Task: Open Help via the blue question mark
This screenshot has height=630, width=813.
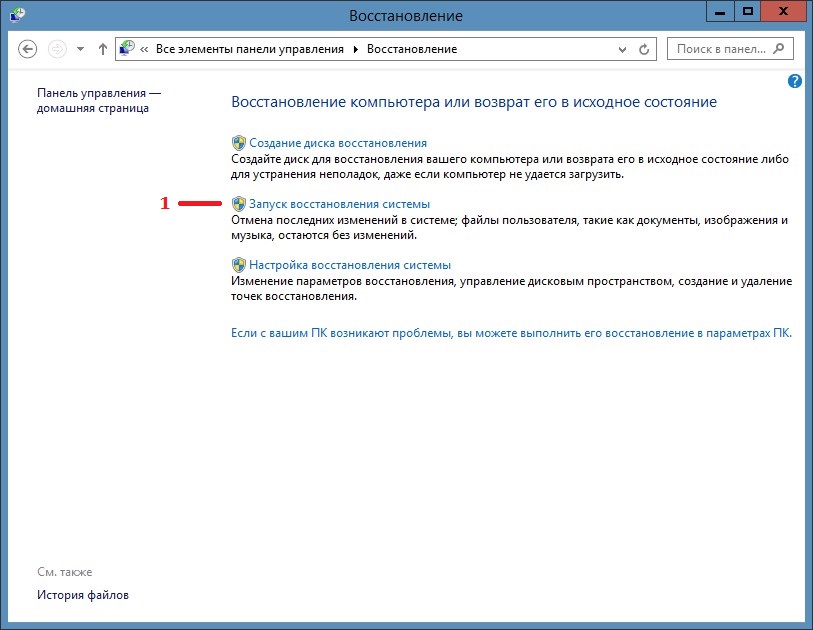Action: [x=795, y=81]
